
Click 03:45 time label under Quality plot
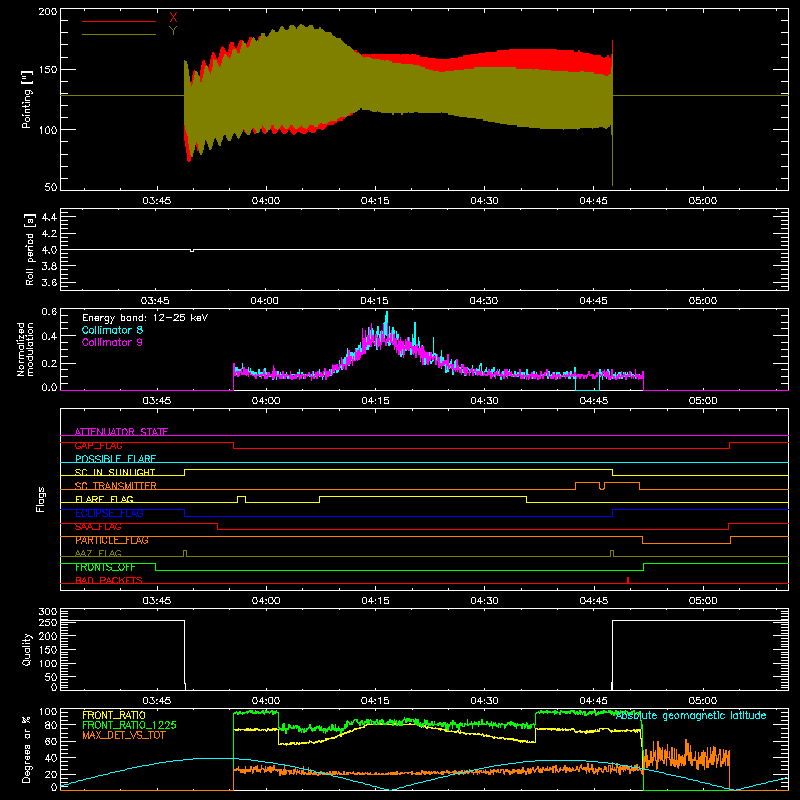157,701
